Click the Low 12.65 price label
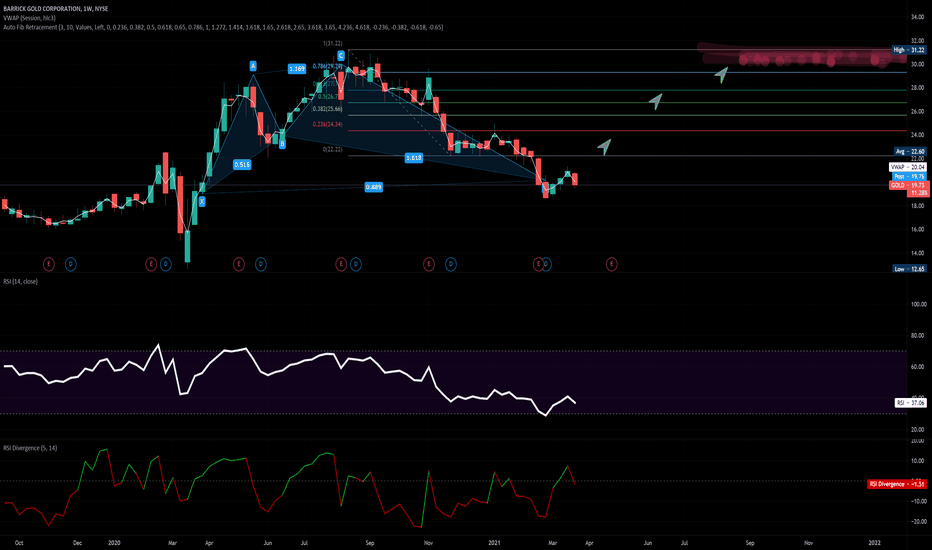 pyautogui.click(x=909, y=269)
